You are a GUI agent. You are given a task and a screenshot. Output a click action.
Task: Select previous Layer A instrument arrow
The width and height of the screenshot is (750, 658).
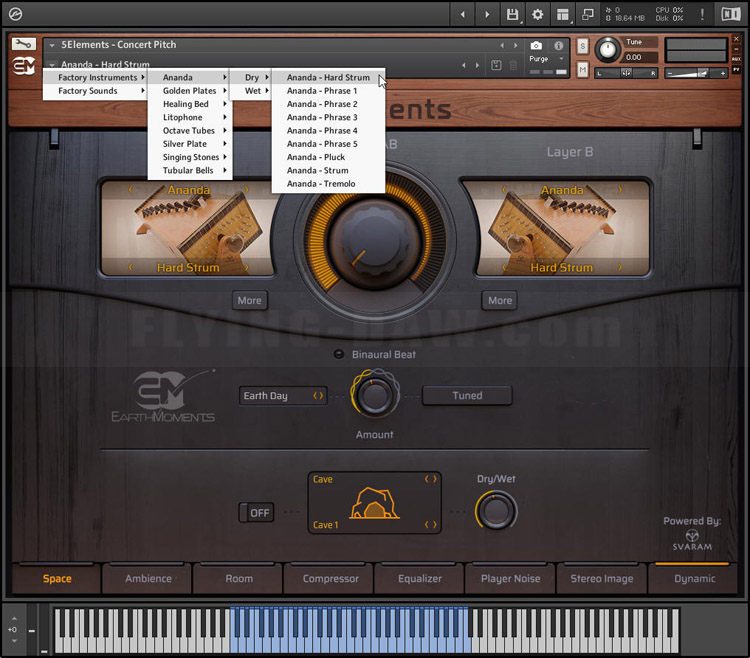[x=131, y=190]
